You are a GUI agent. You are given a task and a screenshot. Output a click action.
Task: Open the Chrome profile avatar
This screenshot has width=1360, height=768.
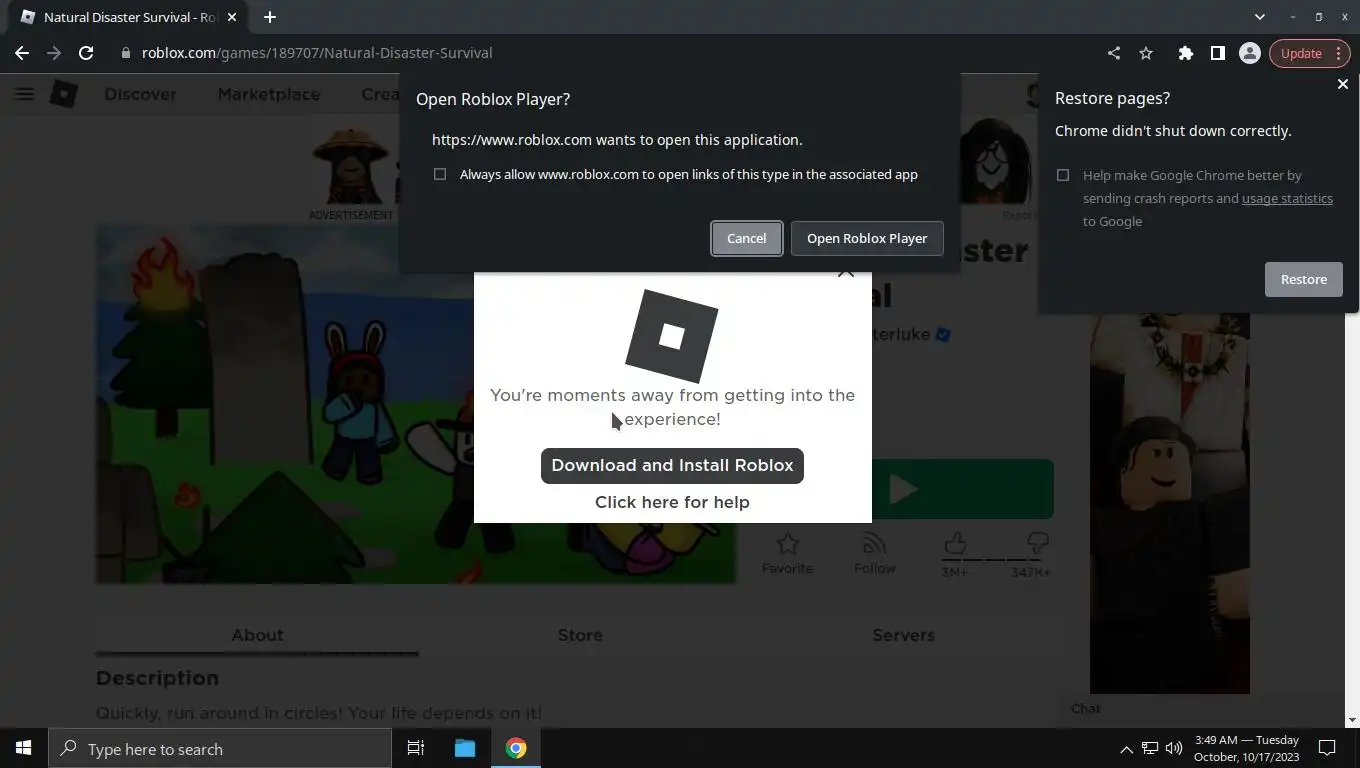click(x=1249, y=53)
